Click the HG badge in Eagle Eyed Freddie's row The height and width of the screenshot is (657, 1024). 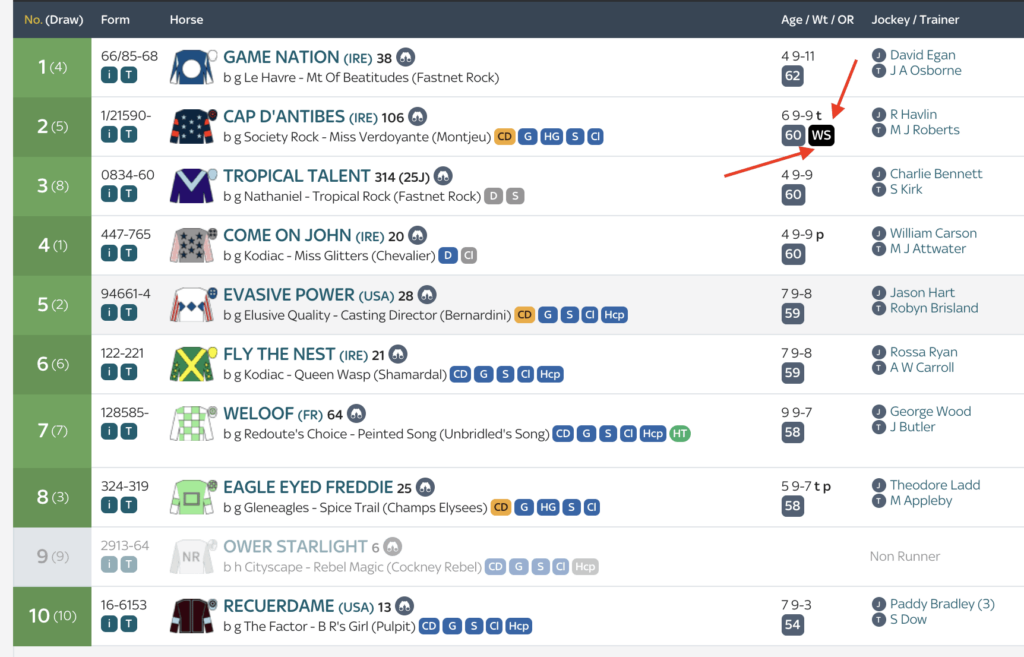click(x=548, y=507)
